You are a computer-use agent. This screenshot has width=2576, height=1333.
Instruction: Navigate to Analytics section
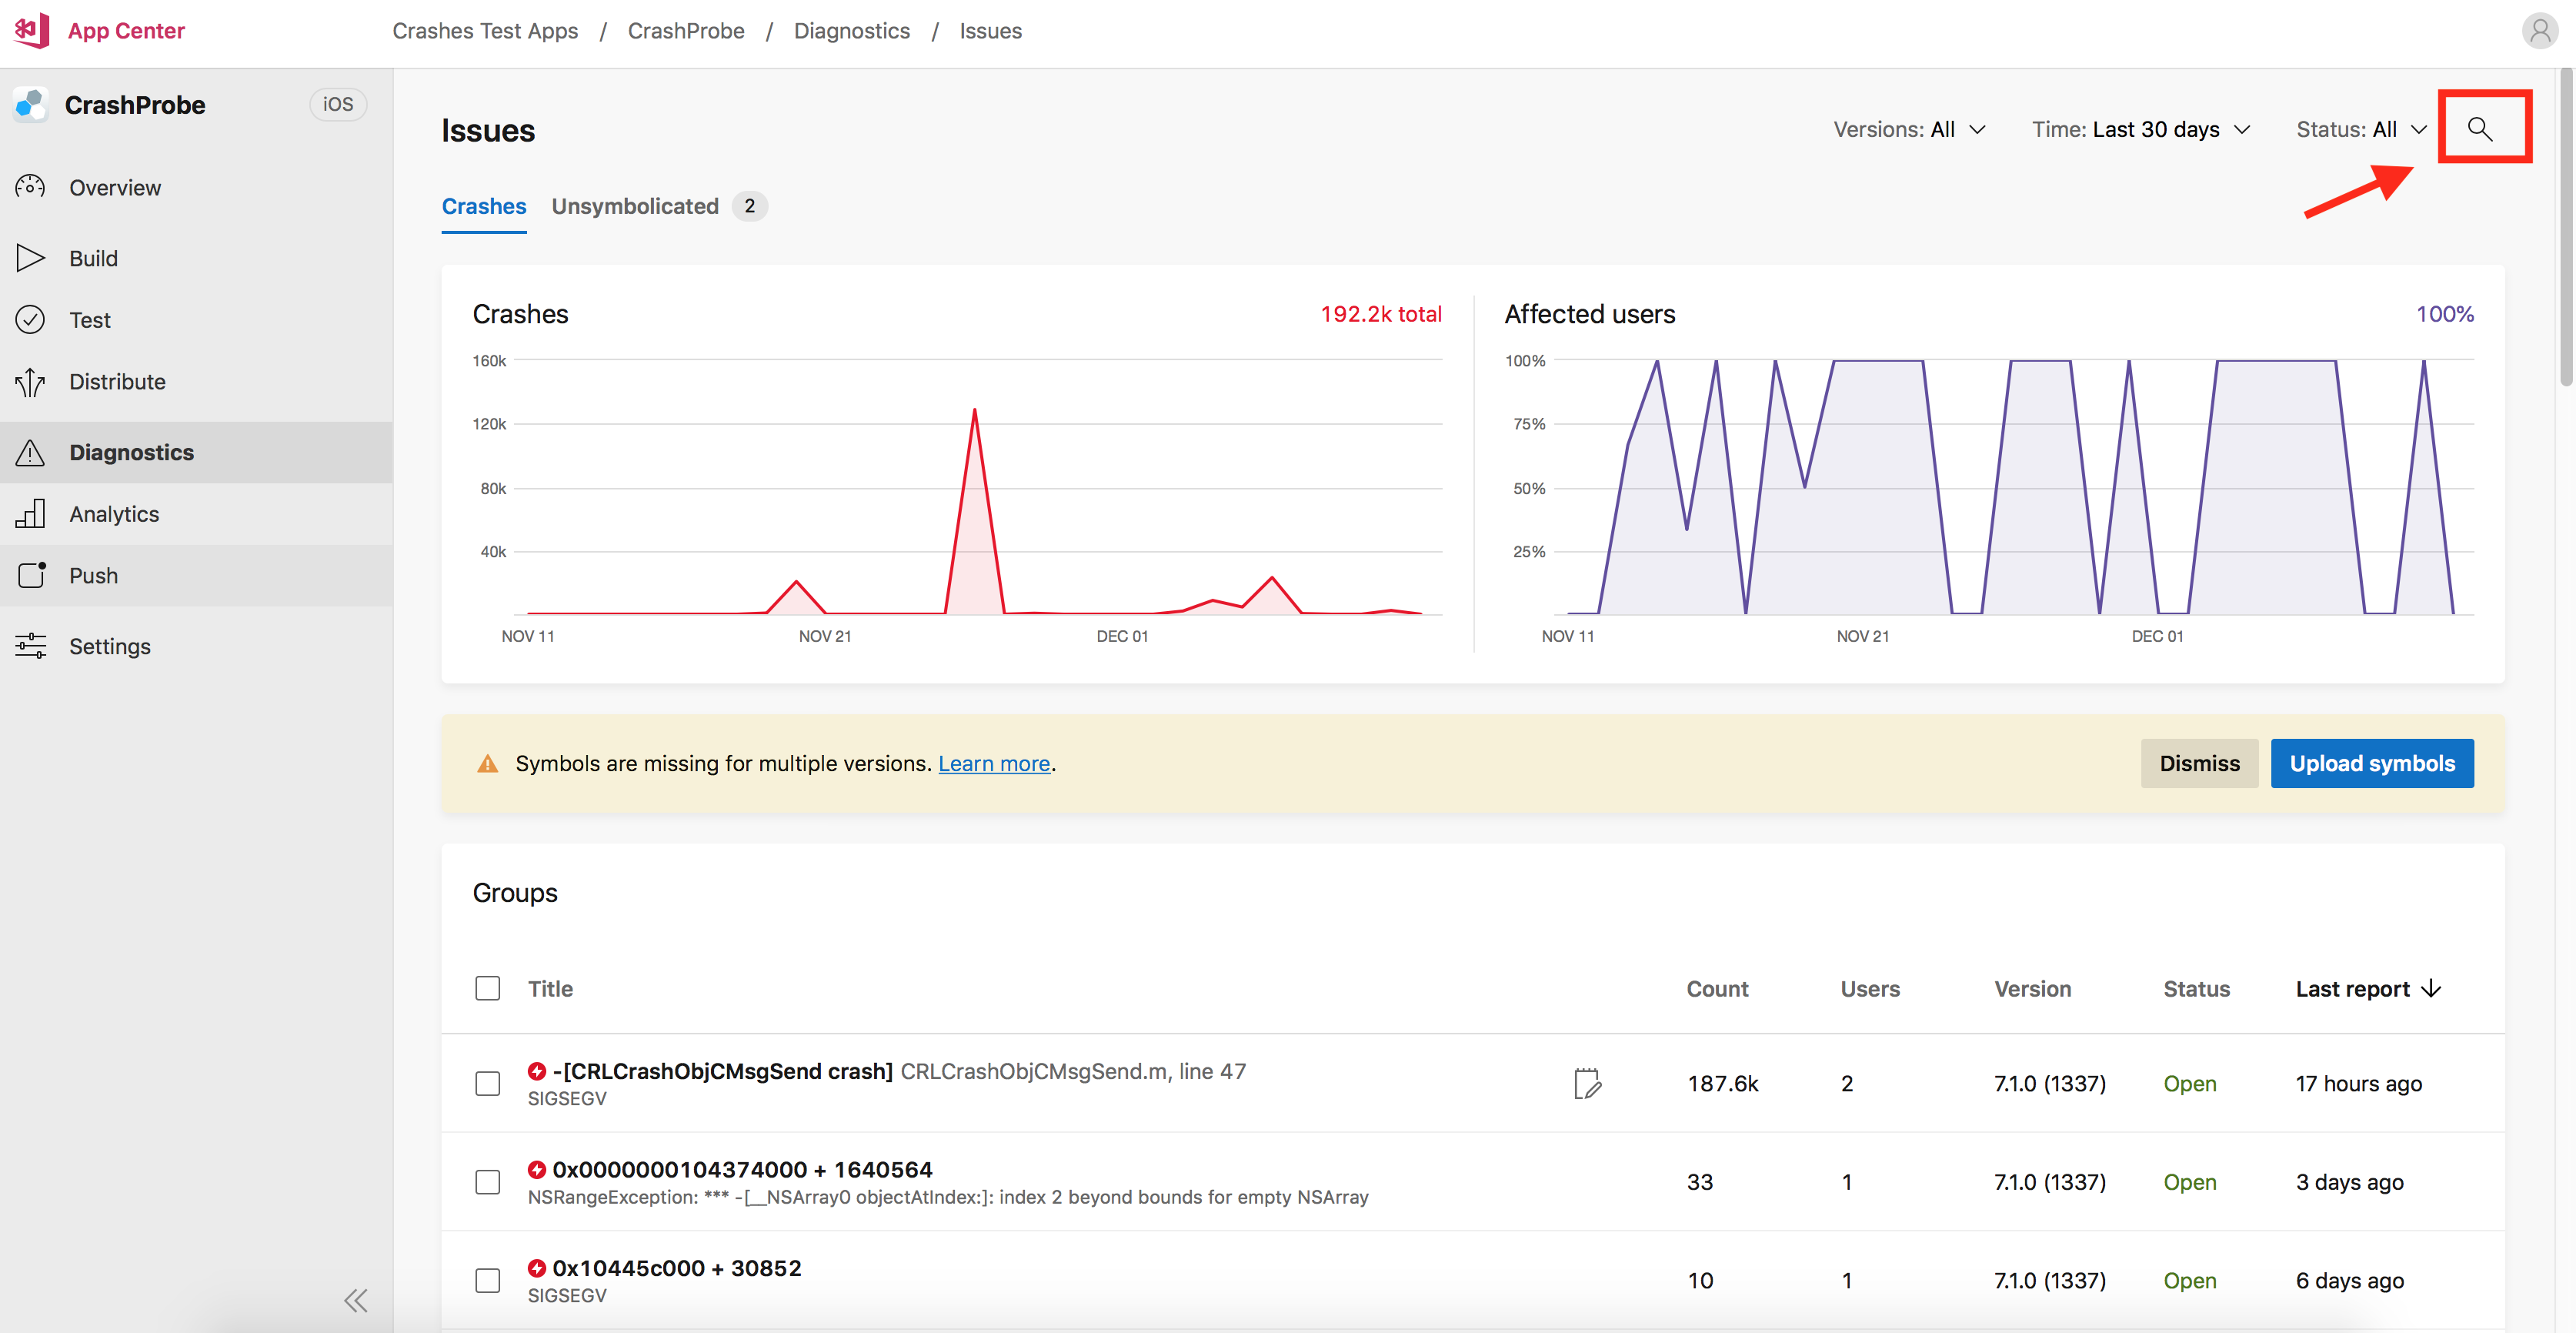pos(114,512)
